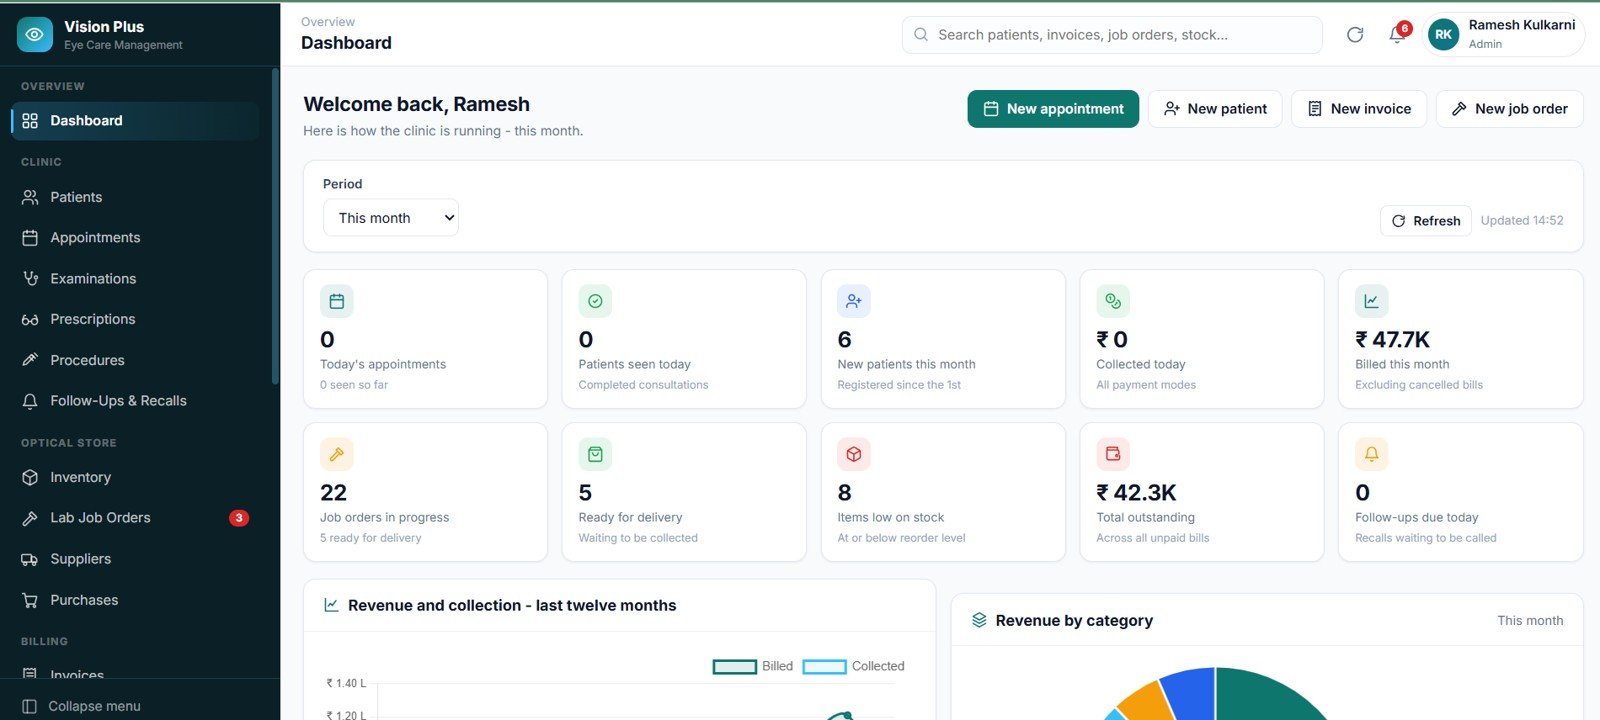Screen dimensions: 1600x720
Task: Click the 'At or below reorder level' text
Action: click(x=902, y=538)
